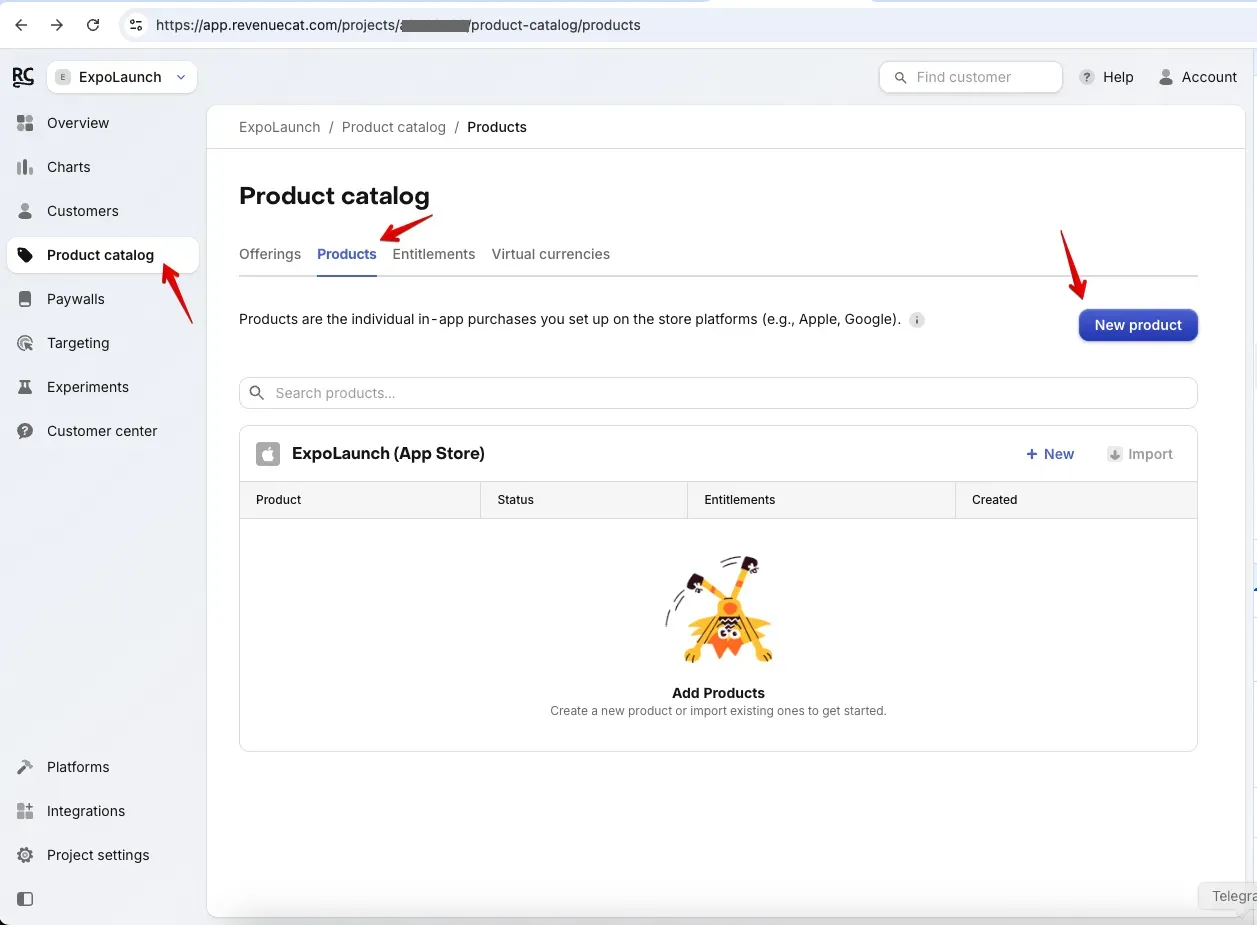Click the Created column header
The image size is (1257, 925).
994,500
